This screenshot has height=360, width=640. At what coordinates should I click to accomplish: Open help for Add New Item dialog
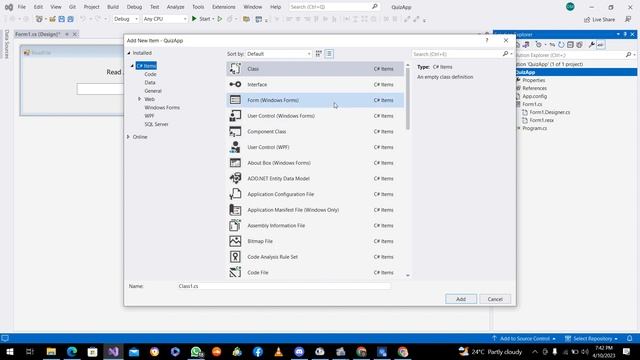point(487,40)
